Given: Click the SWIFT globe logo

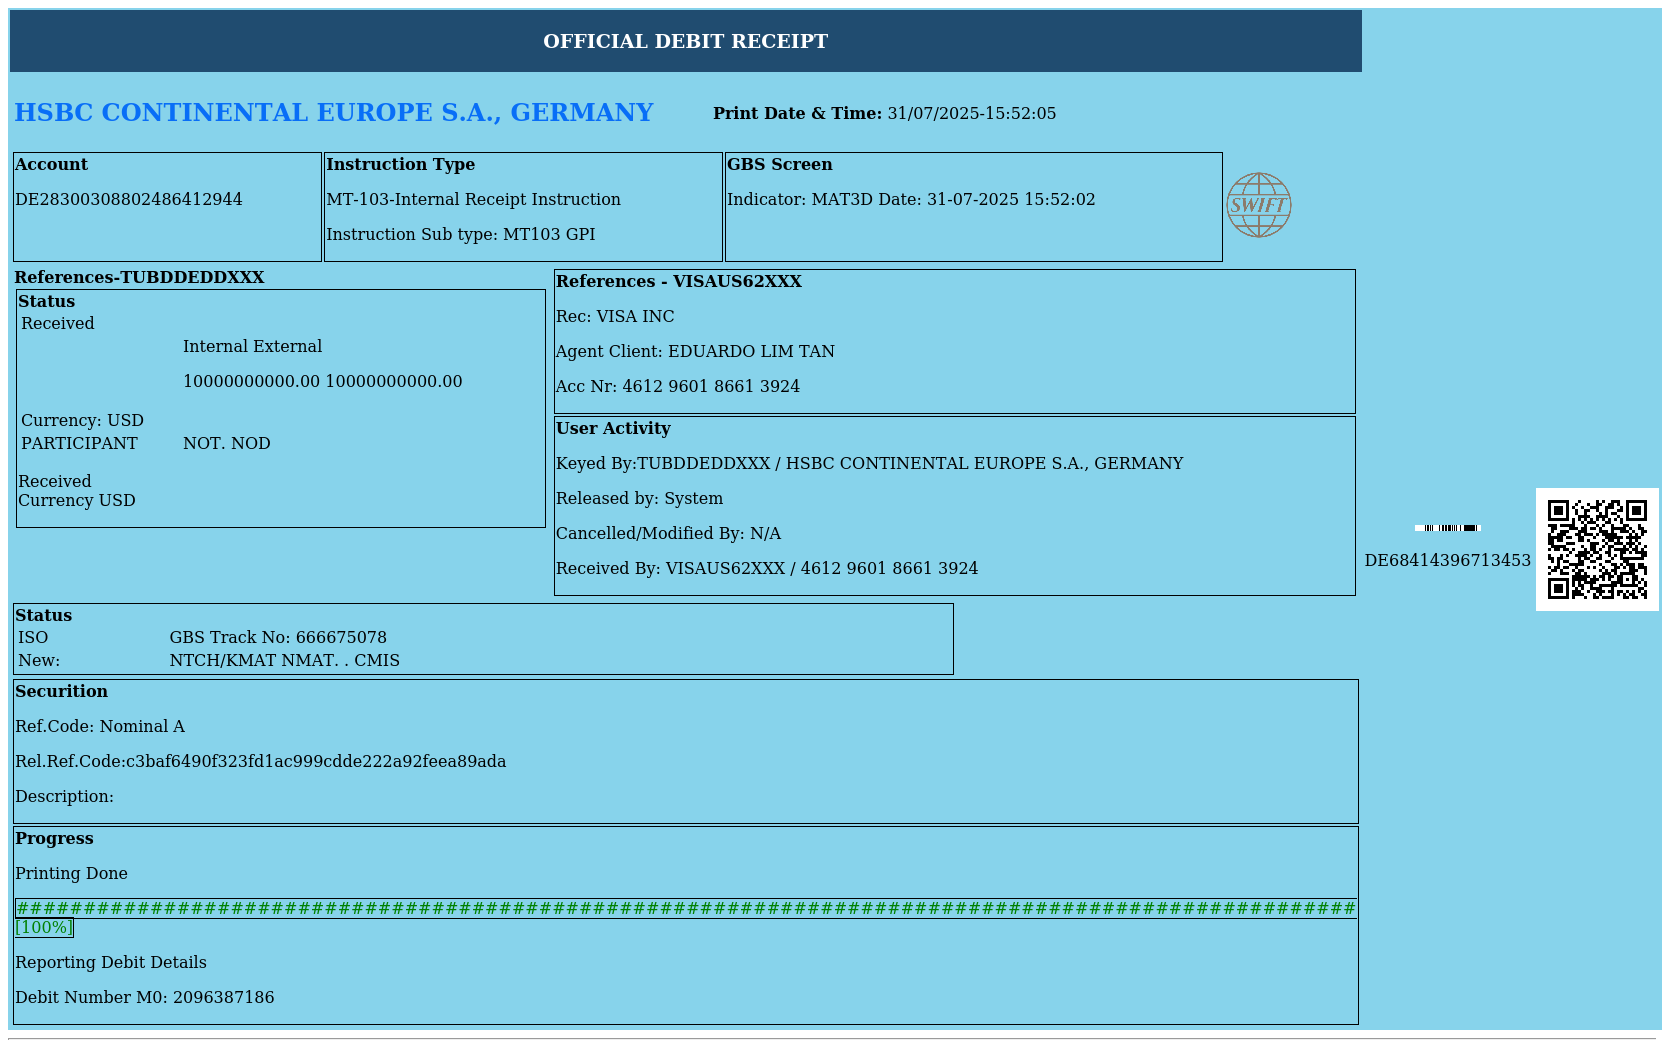Looking at the screenshot, I should 1258,205.
